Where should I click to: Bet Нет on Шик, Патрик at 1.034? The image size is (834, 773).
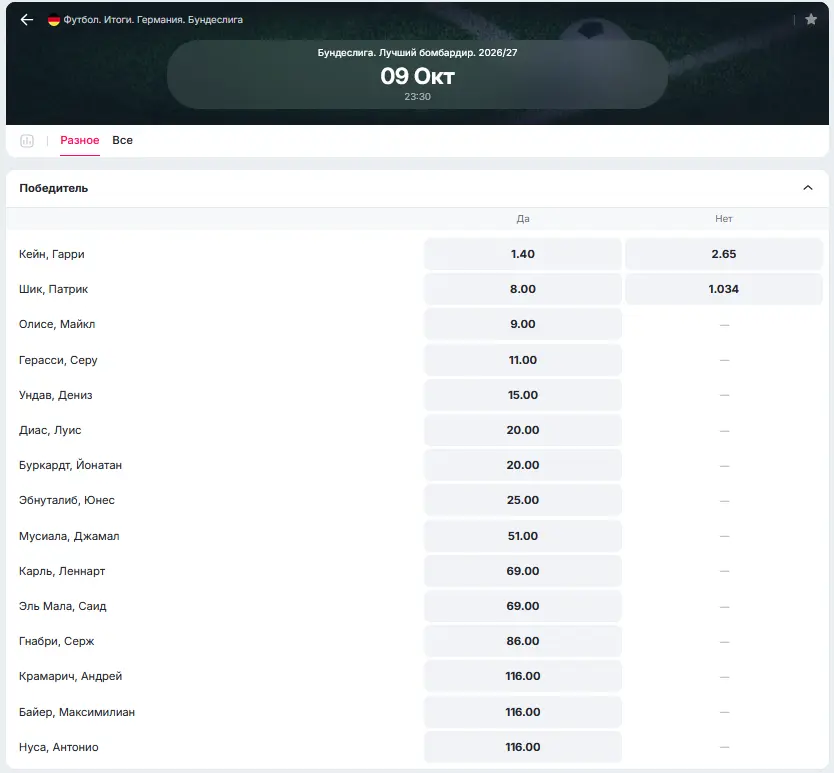[723, 289]
